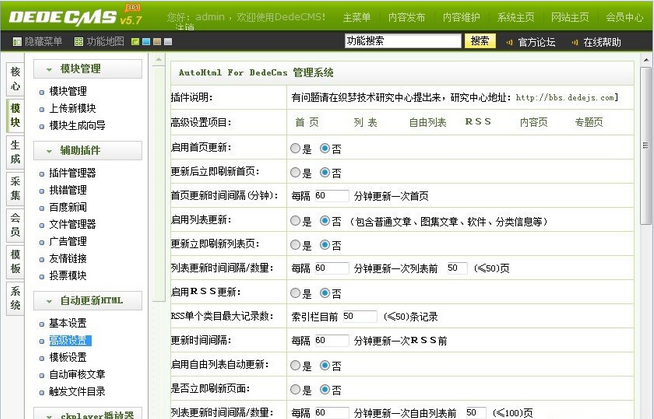
Task: Enable 启用首页更新 by choosing 是
Action: pyautogui.click(x=294, y=148)
